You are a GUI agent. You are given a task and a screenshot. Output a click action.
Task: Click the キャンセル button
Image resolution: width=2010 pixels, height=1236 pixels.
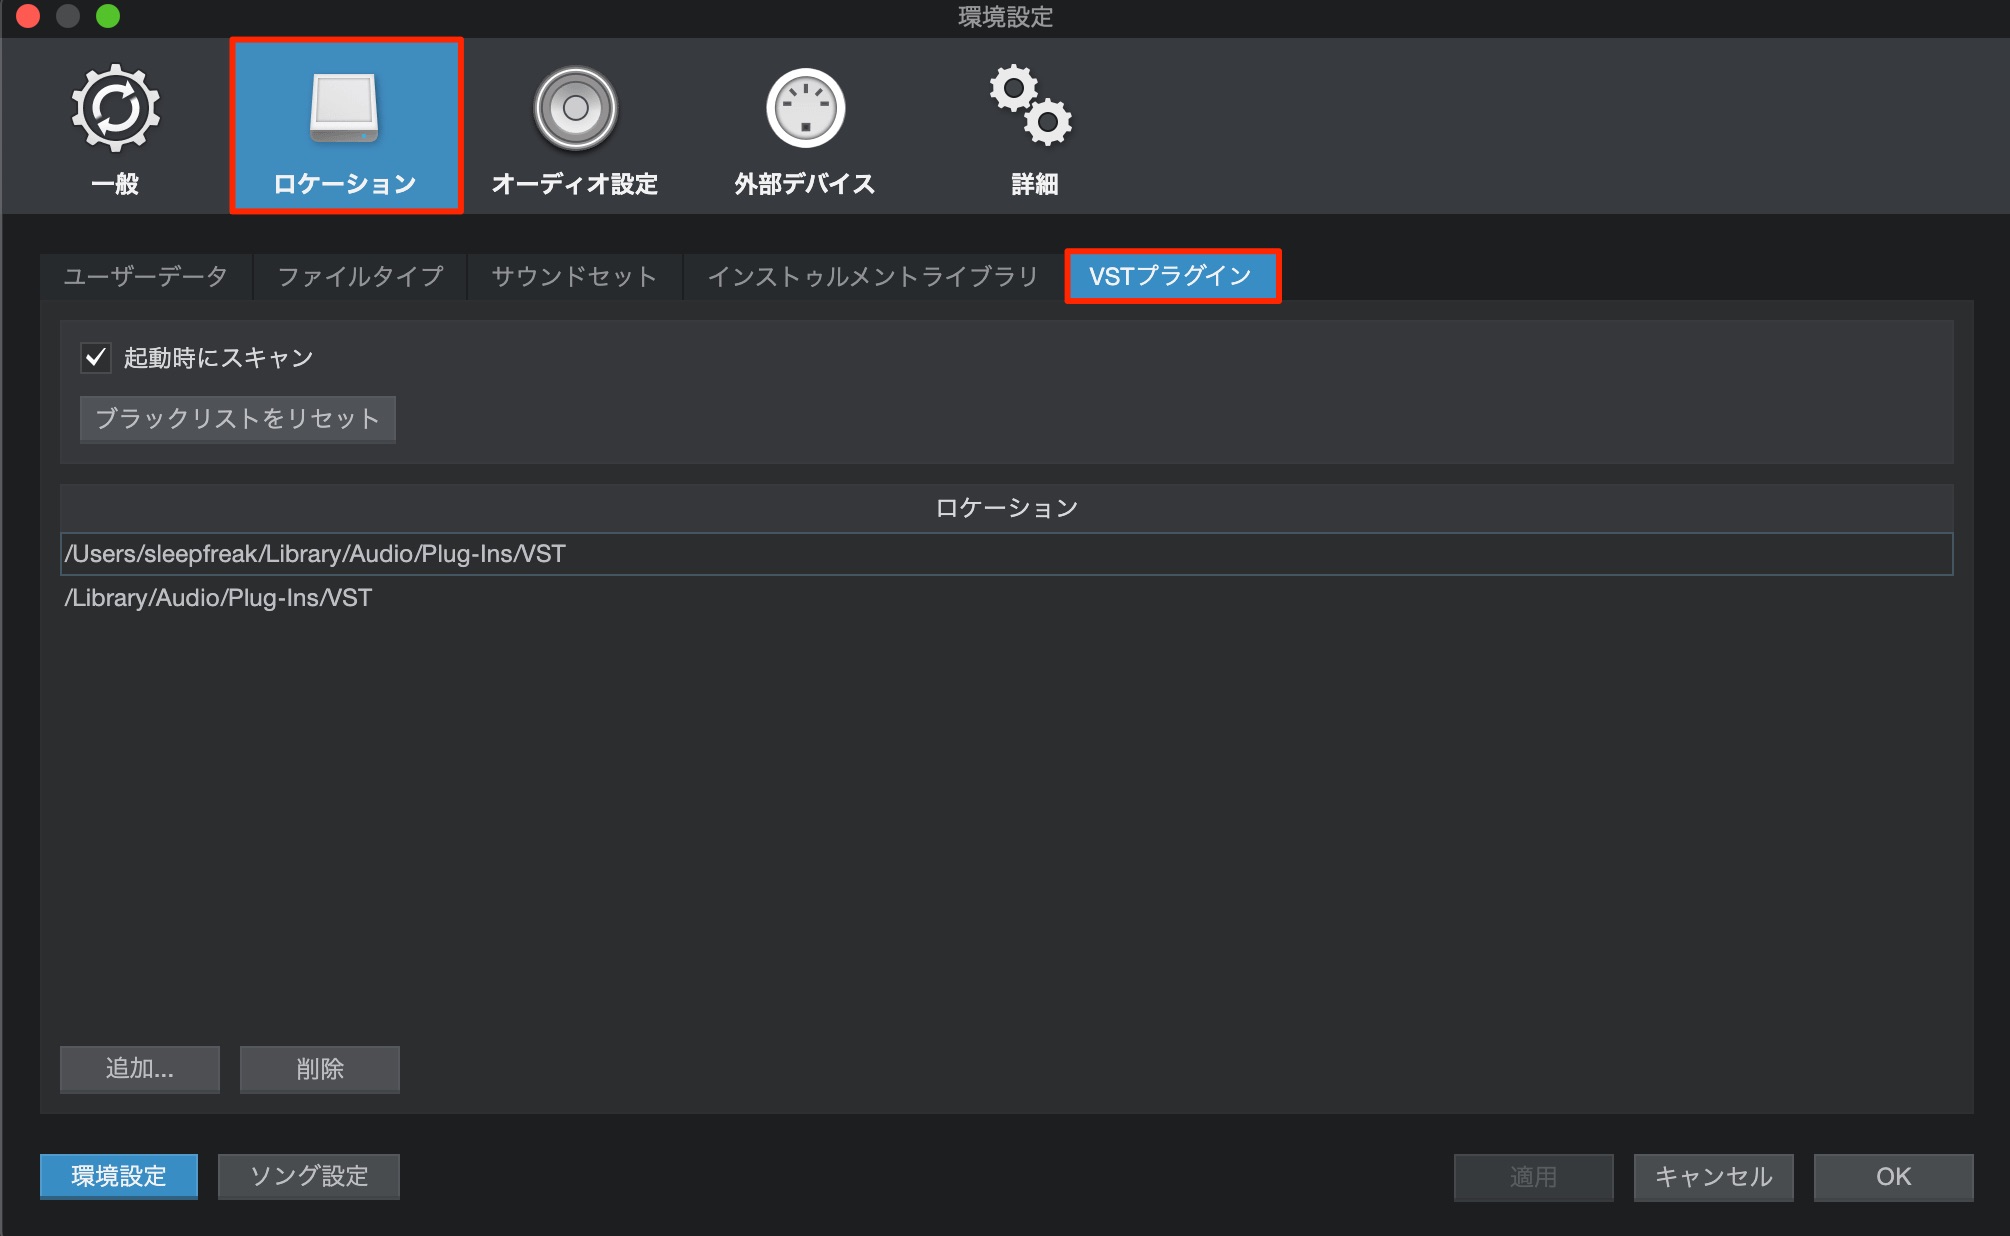click(x=1714, y=1177)
